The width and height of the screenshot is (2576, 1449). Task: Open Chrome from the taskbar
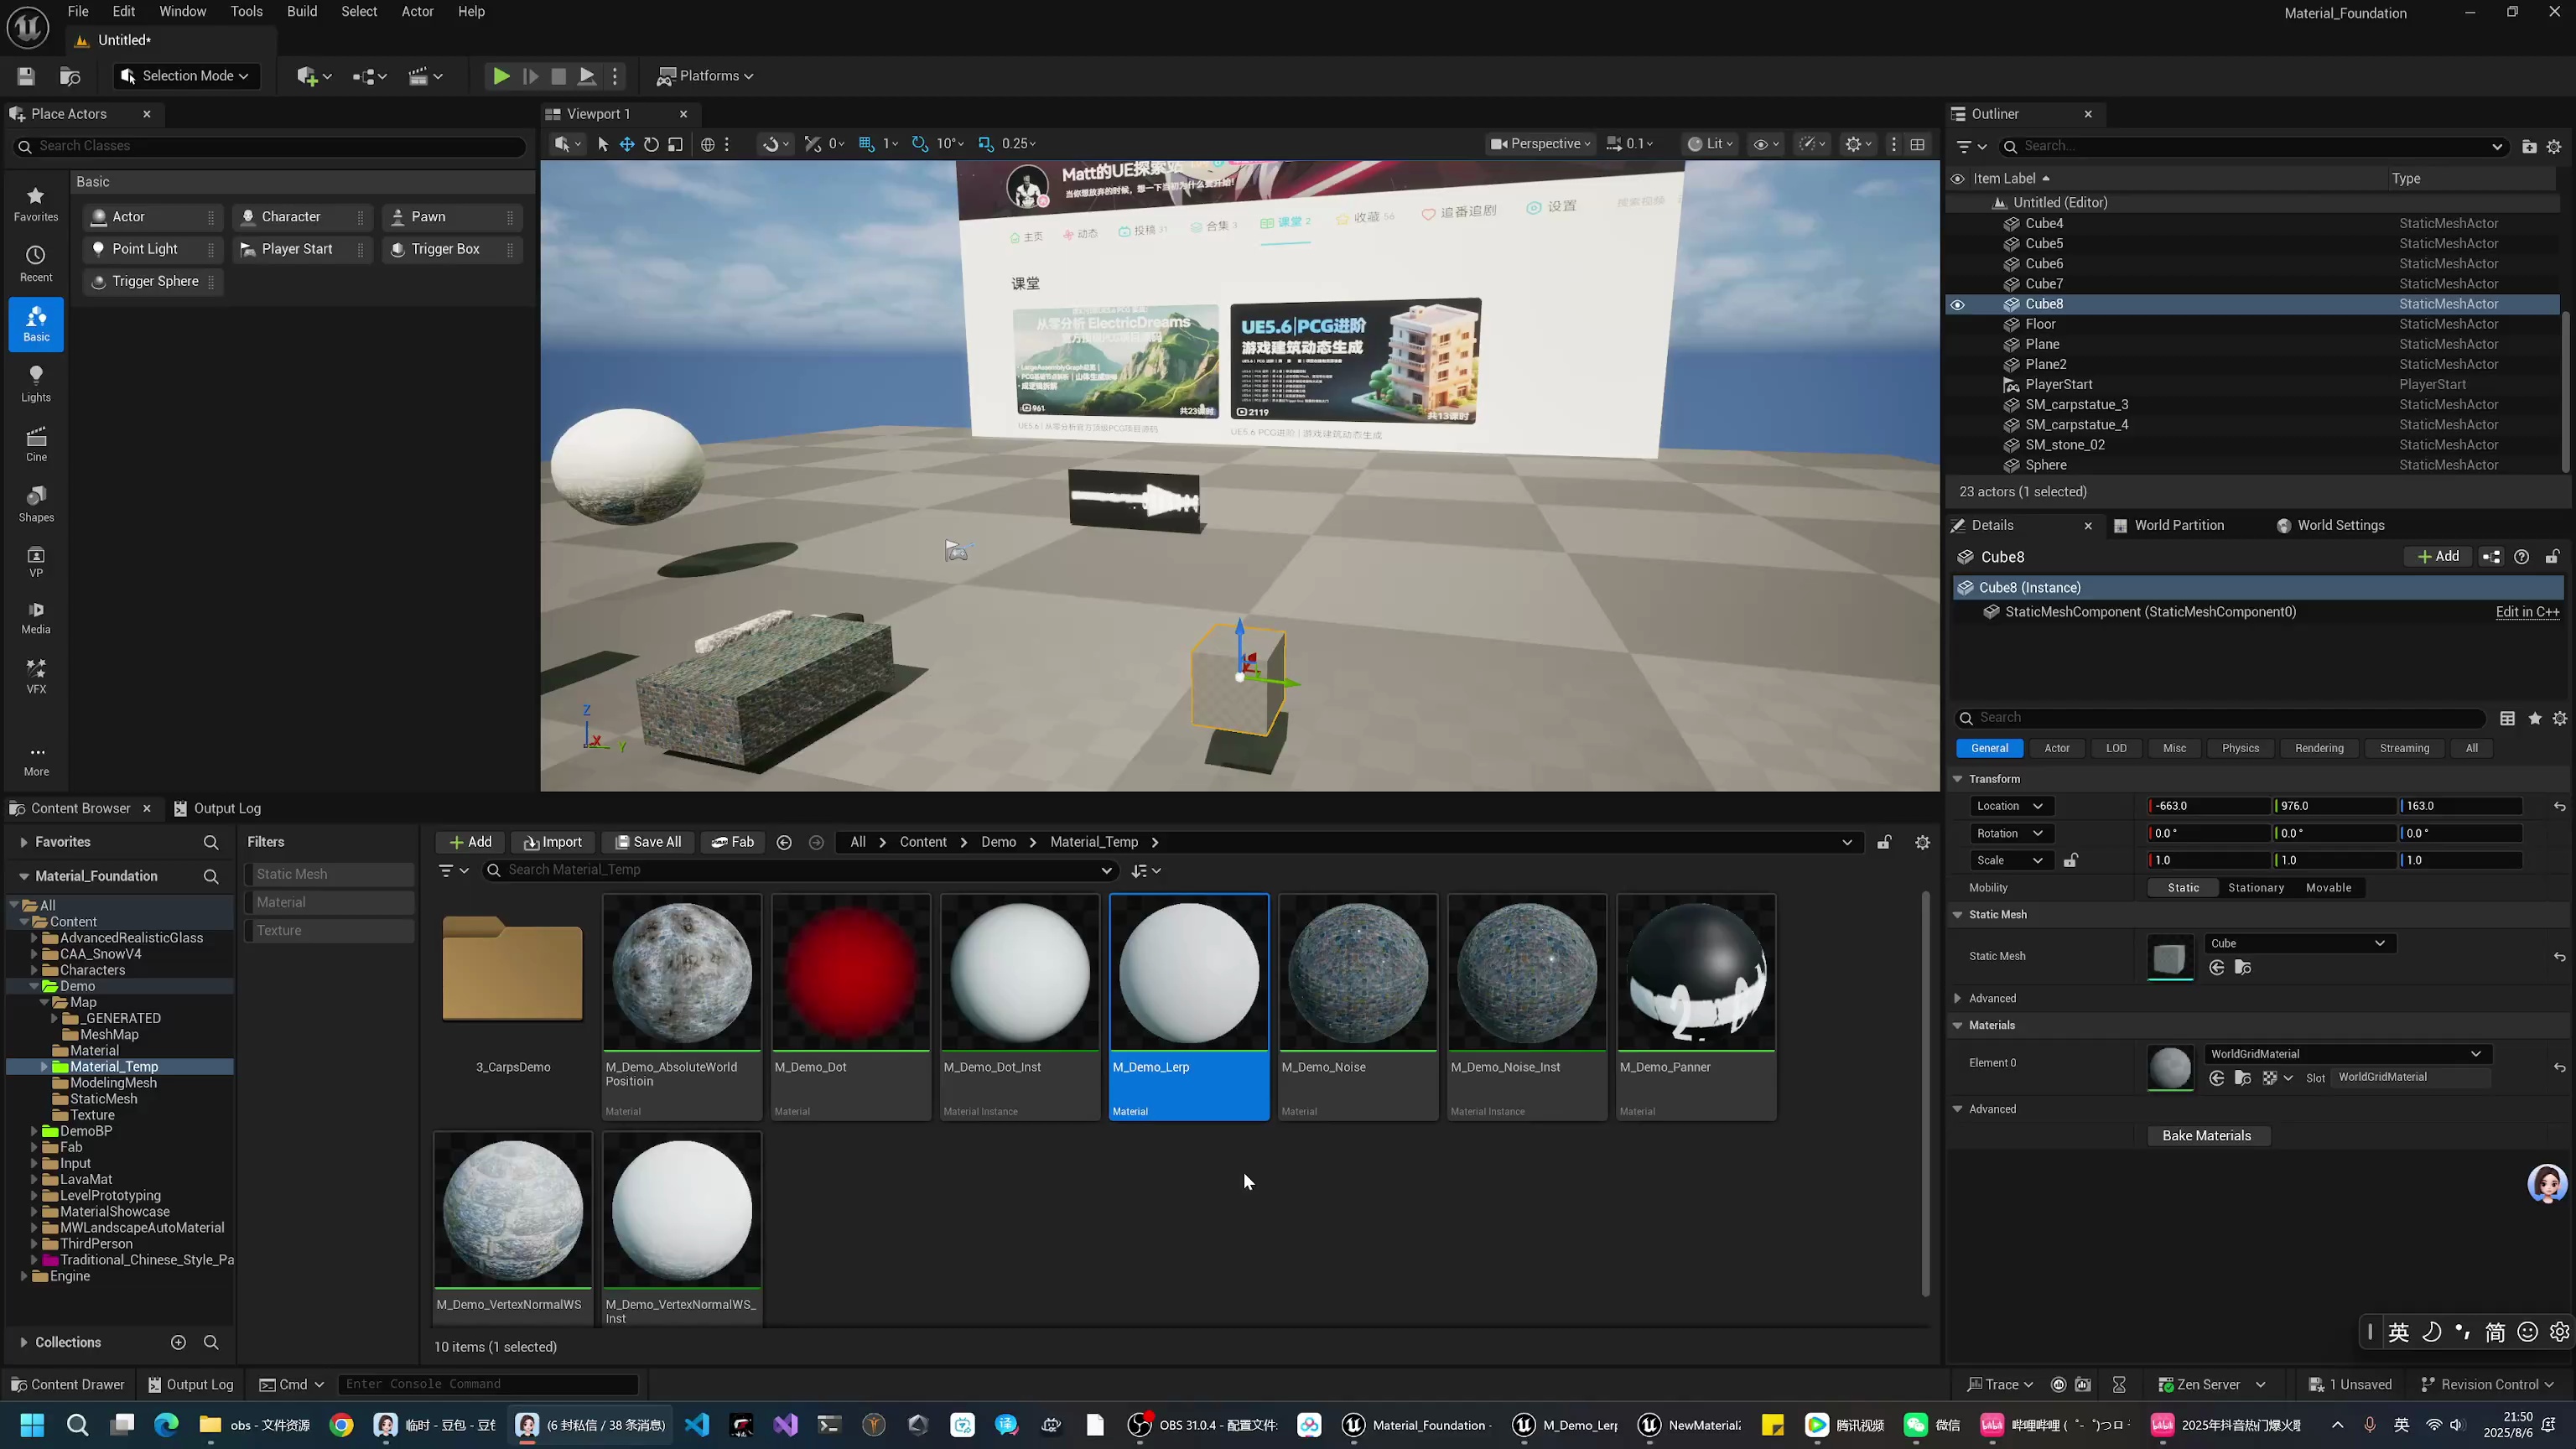click(x=342, y=1425)
